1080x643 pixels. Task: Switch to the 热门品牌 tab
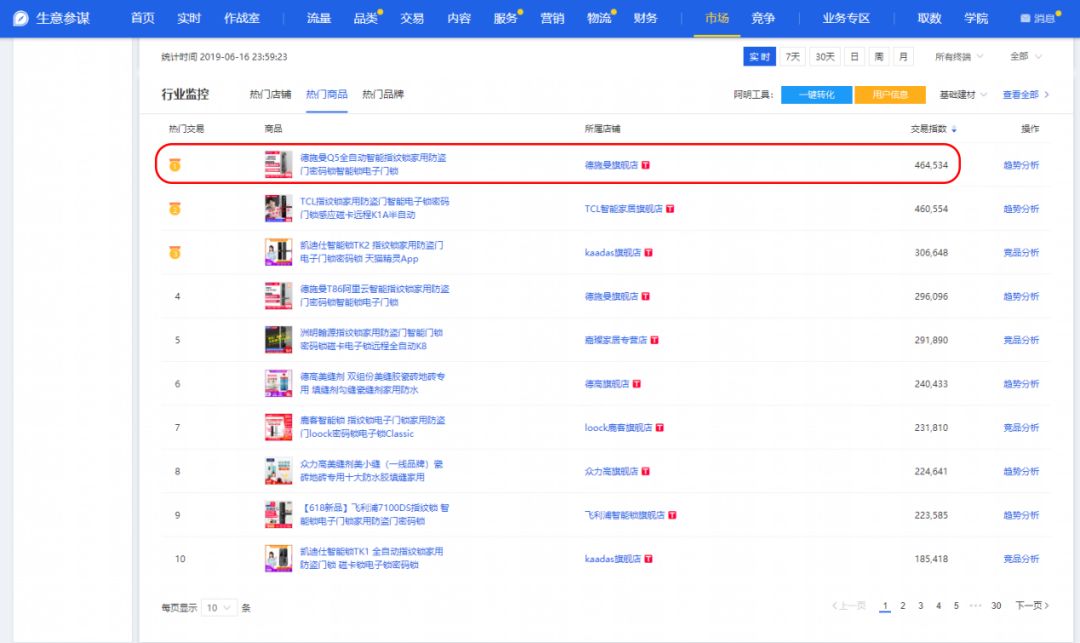pyautogui.click(x=383, y=94)
